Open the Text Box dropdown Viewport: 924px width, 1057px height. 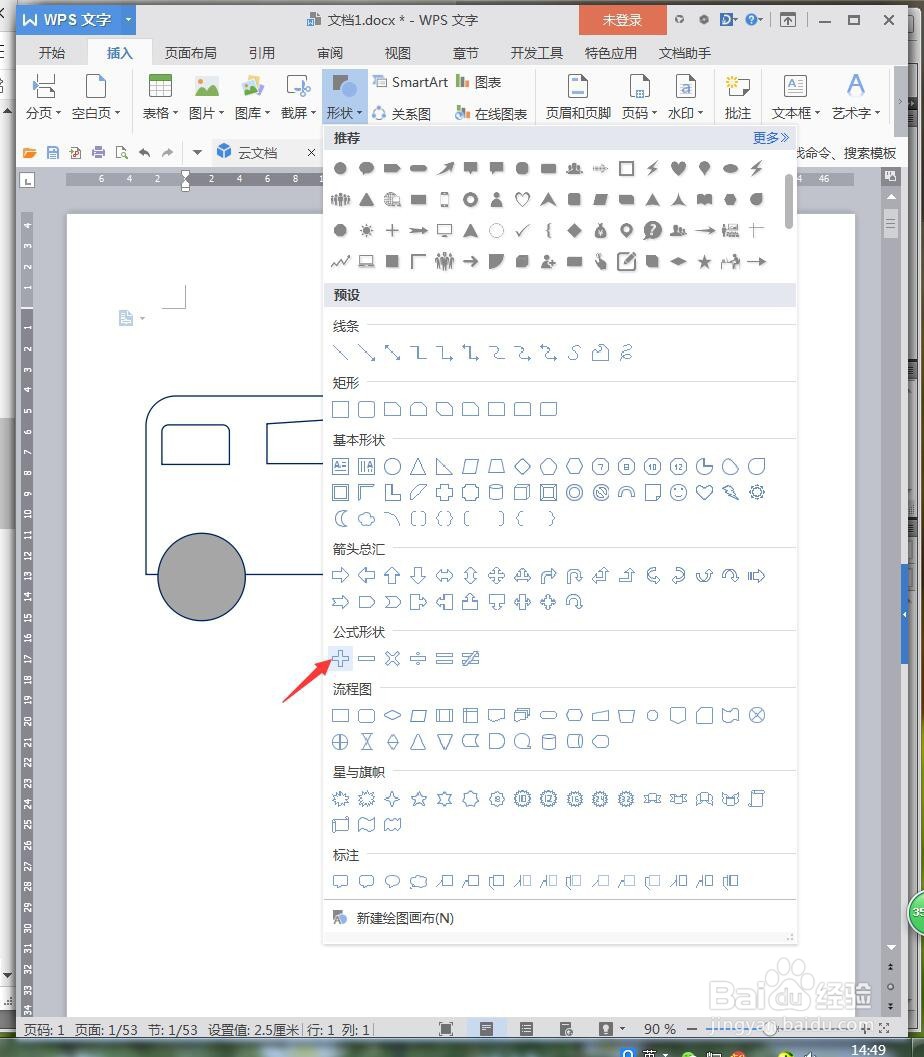click(x=795, y=113)
